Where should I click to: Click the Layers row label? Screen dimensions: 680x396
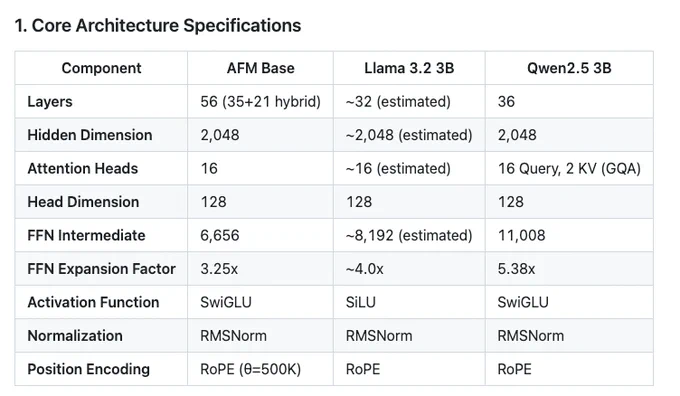pyautogui.click(x=50, y=101)
